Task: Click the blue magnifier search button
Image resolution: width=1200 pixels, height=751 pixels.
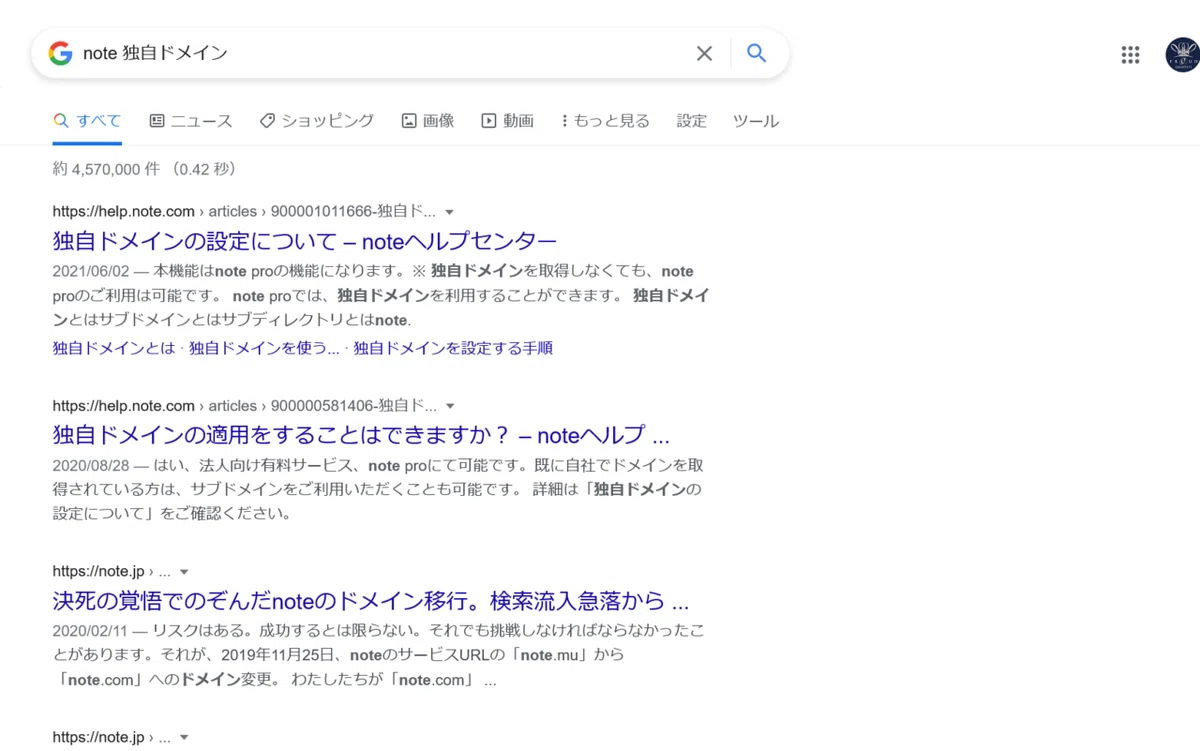Action: pyautogui.click(x=757, y=53)
